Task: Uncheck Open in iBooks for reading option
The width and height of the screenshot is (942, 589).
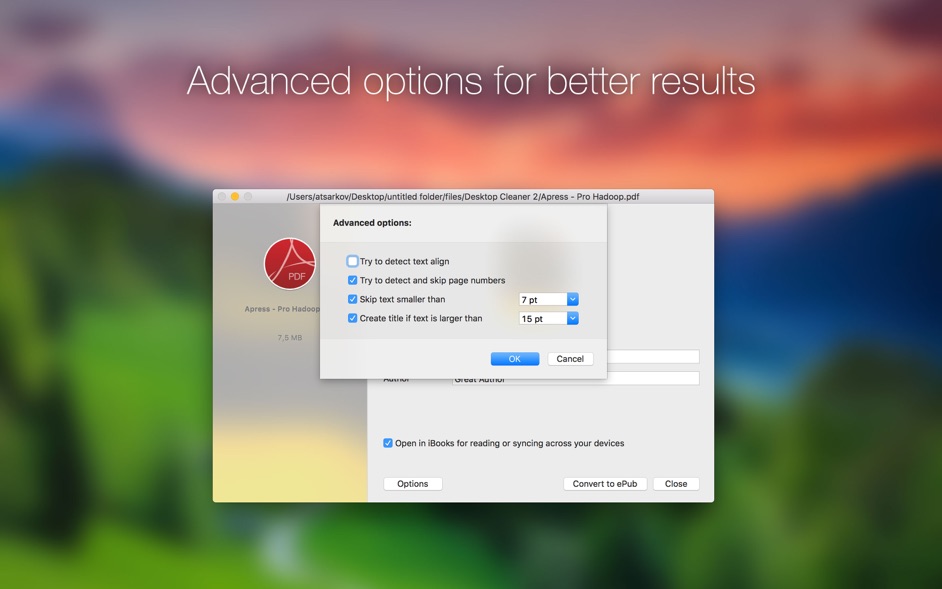Action: coord(388,444)
